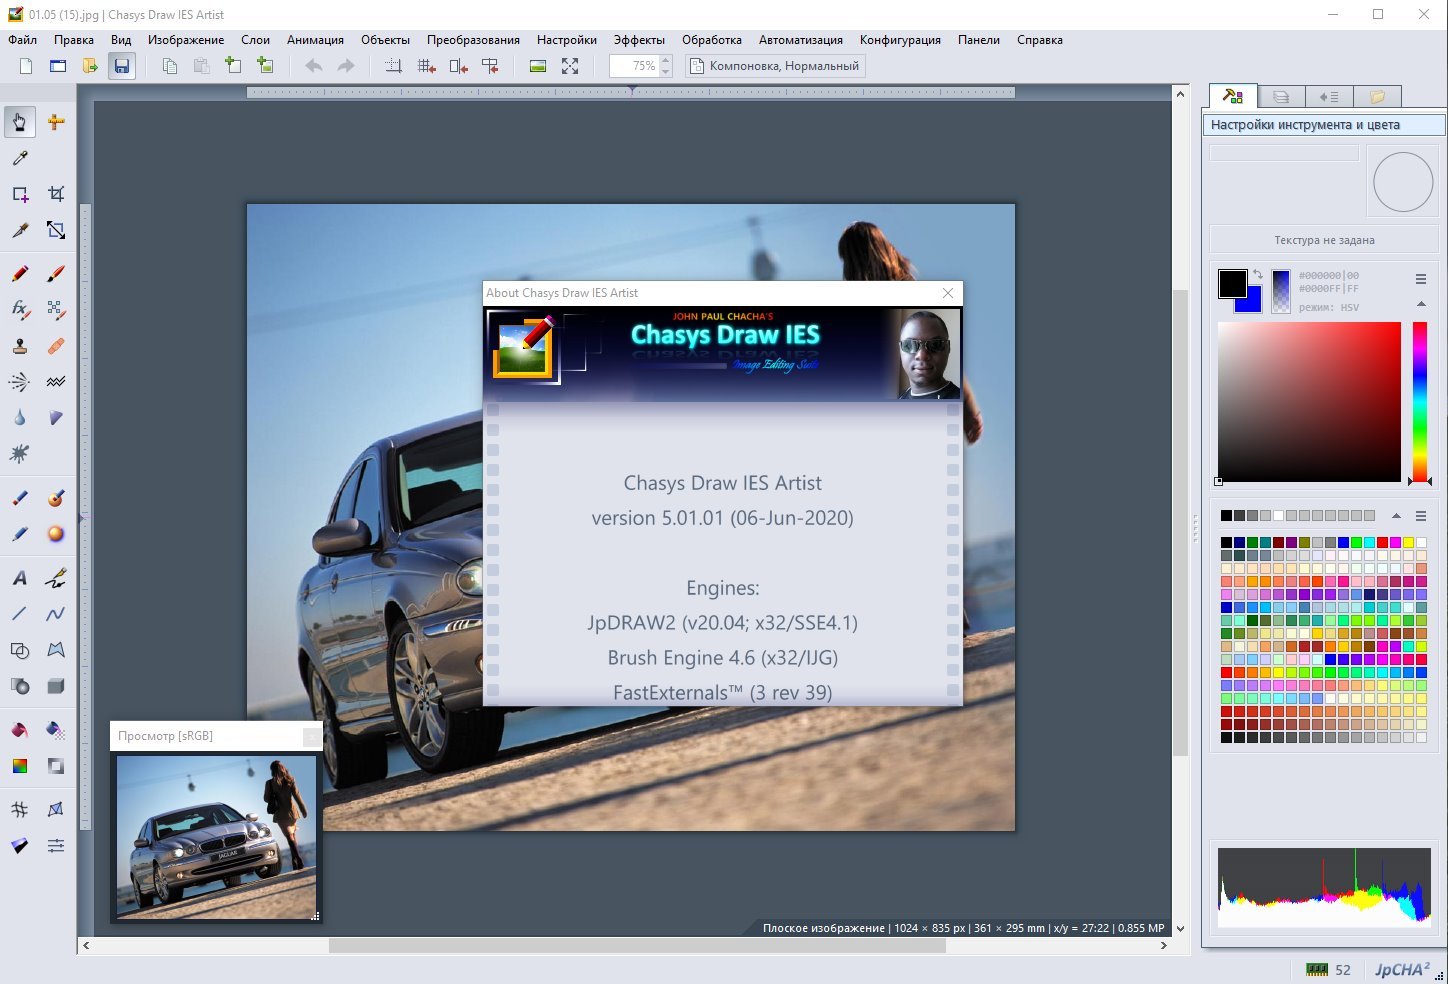Switch to the layers panel tab
Viewport: 1448px width, 984px height.
coord(1281,97)
